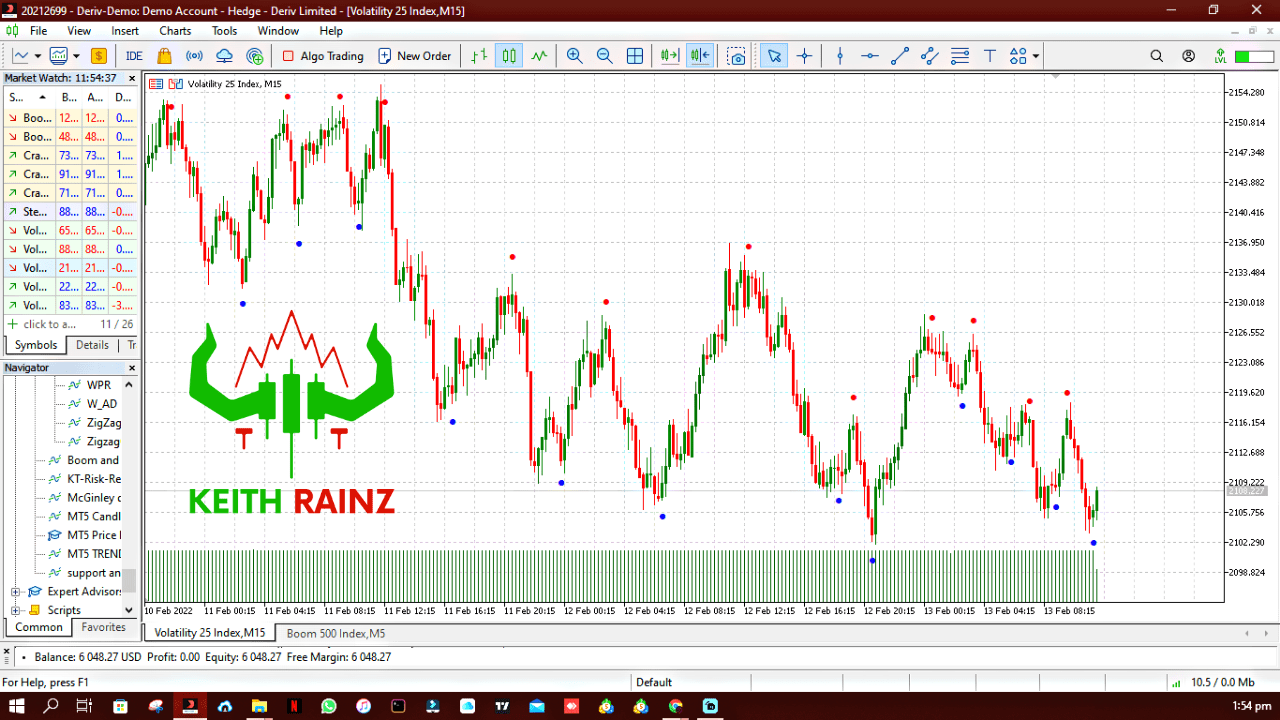Screen dimensions: 1280x720
Task: Open the Window menu
Action: 278,31
